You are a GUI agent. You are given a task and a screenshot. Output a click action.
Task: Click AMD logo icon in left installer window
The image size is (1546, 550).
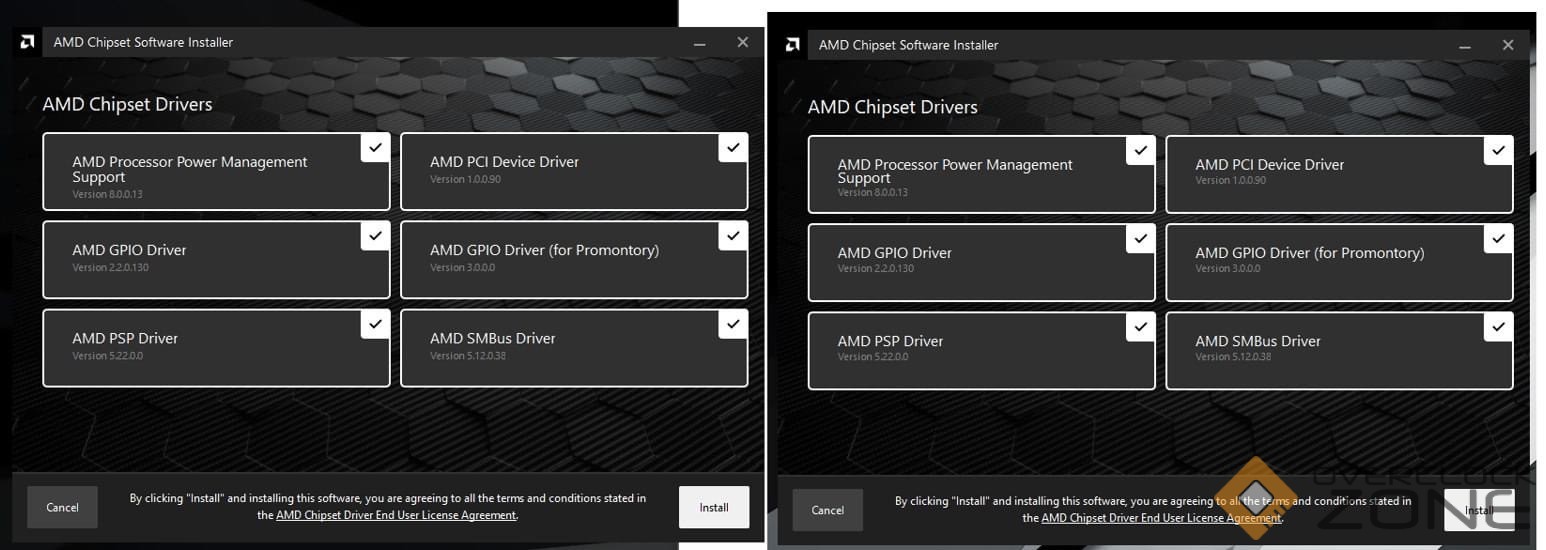coord(27,42)
